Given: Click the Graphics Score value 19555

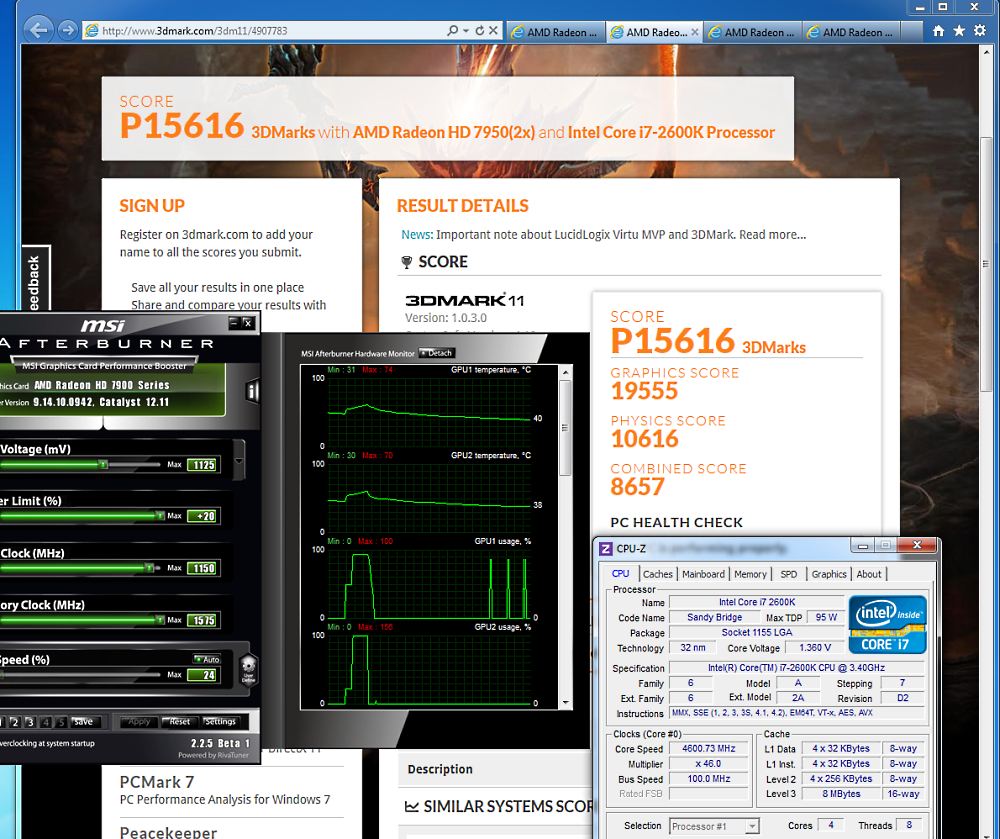Looking at the screenshot, I should click(x=644, y=391).
